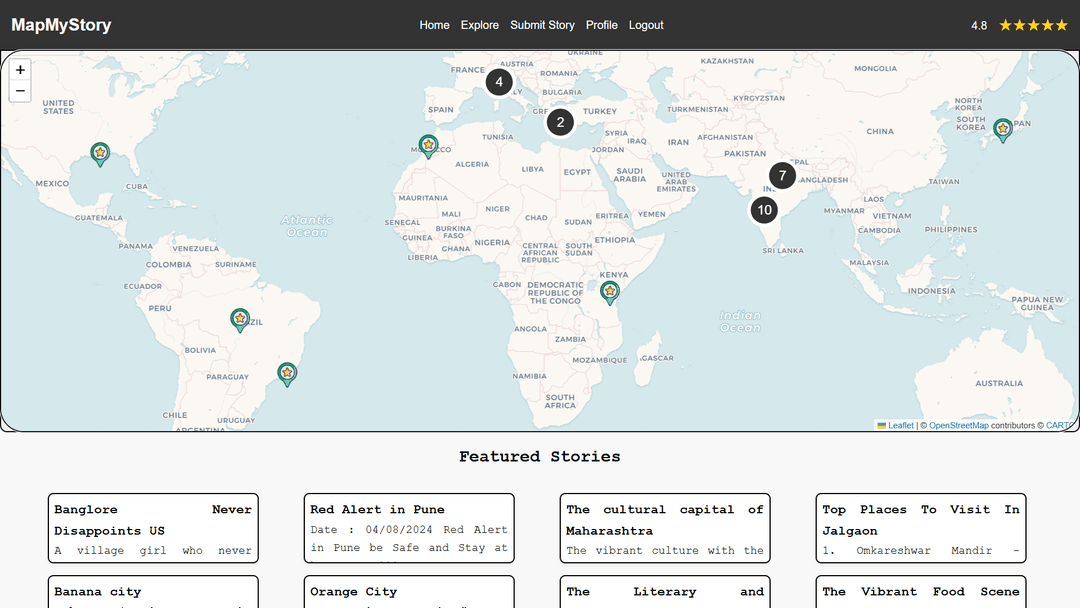Click the story pin marker over Mexico Gulf

100,154
